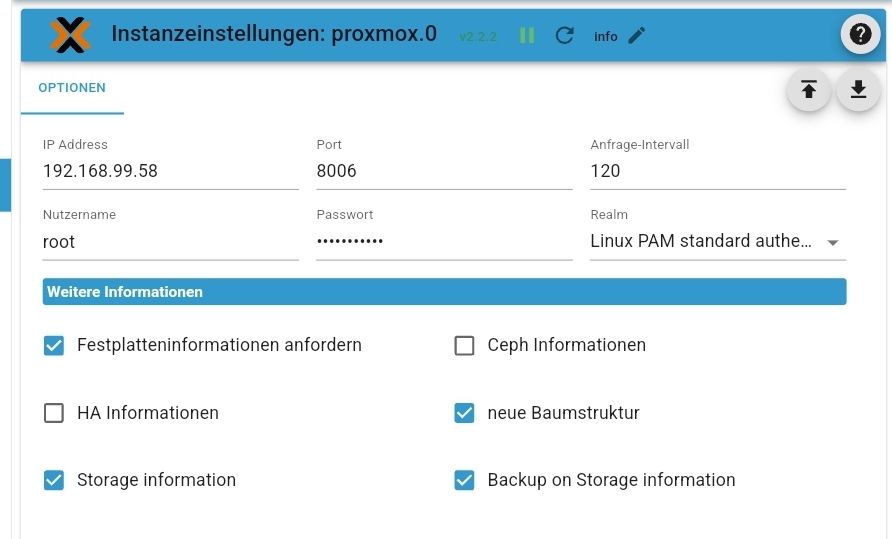The image size is (892, 539).
Task: Open the Realm dropdown
Action: (717, 242)
